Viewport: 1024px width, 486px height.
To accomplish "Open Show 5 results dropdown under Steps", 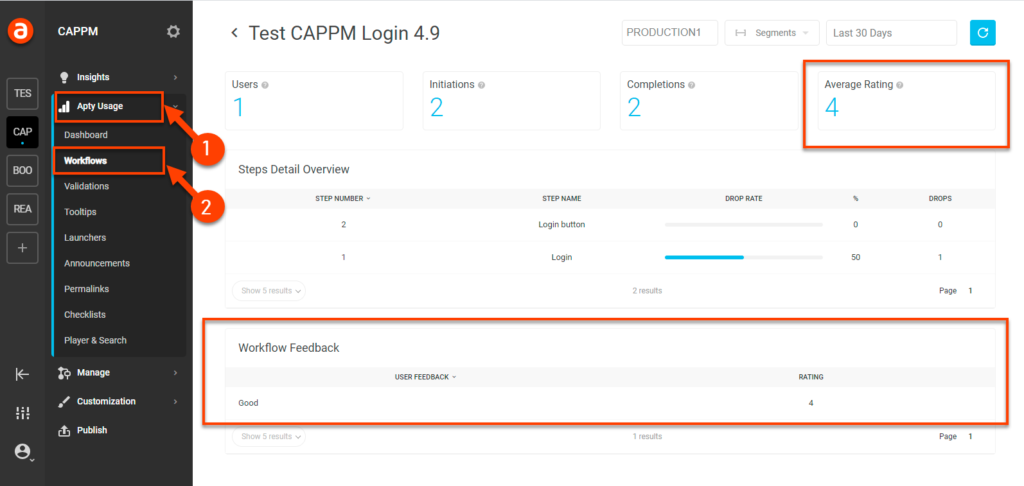I will click(x=269, y=291).
